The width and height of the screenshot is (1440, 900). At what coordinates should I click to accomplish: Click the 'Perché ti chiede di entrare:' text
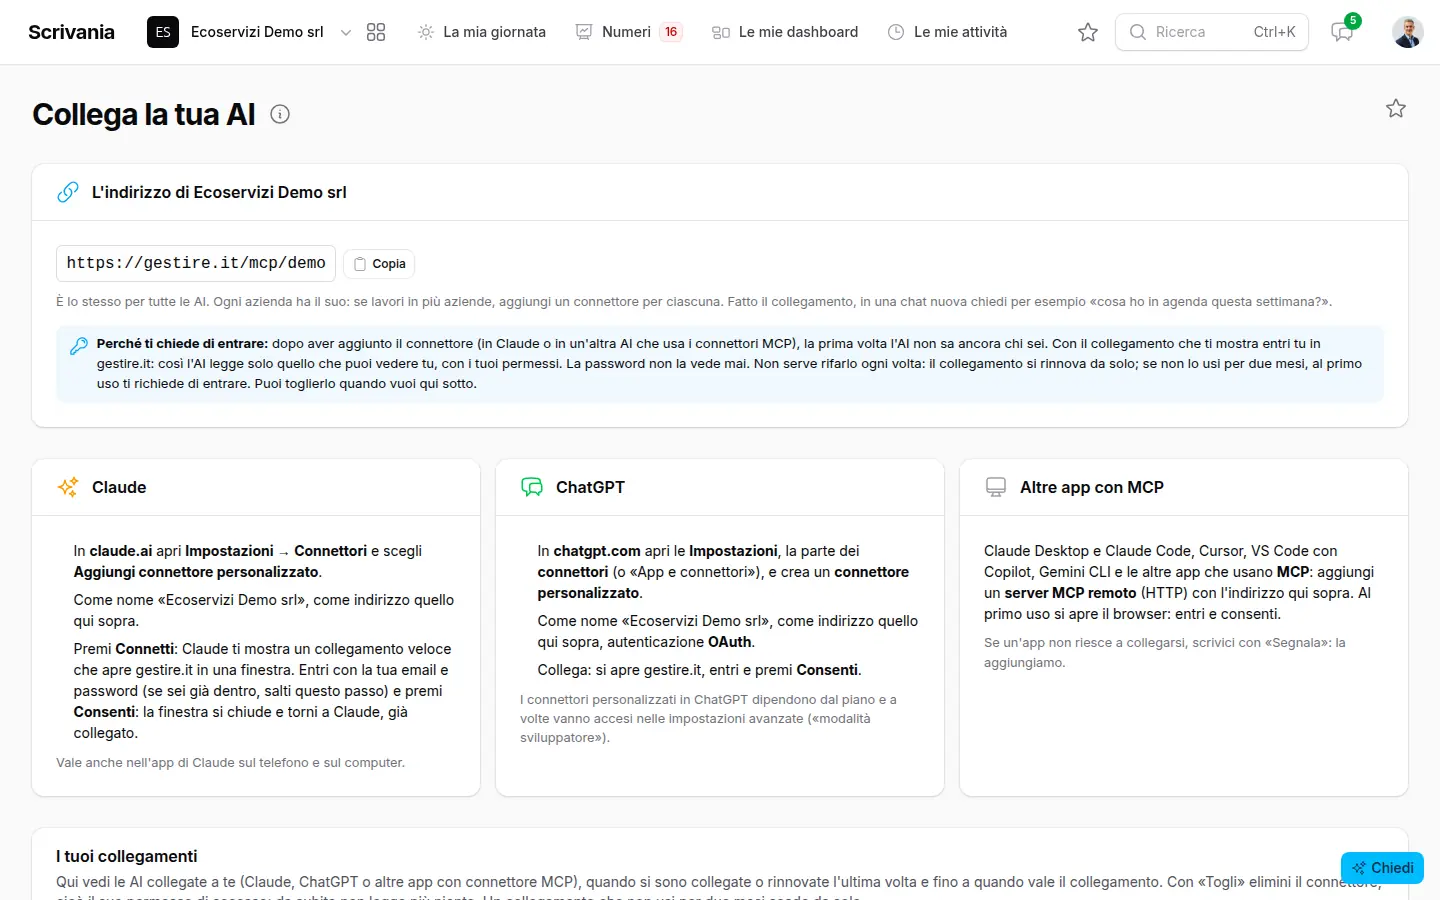pos(182,343)
